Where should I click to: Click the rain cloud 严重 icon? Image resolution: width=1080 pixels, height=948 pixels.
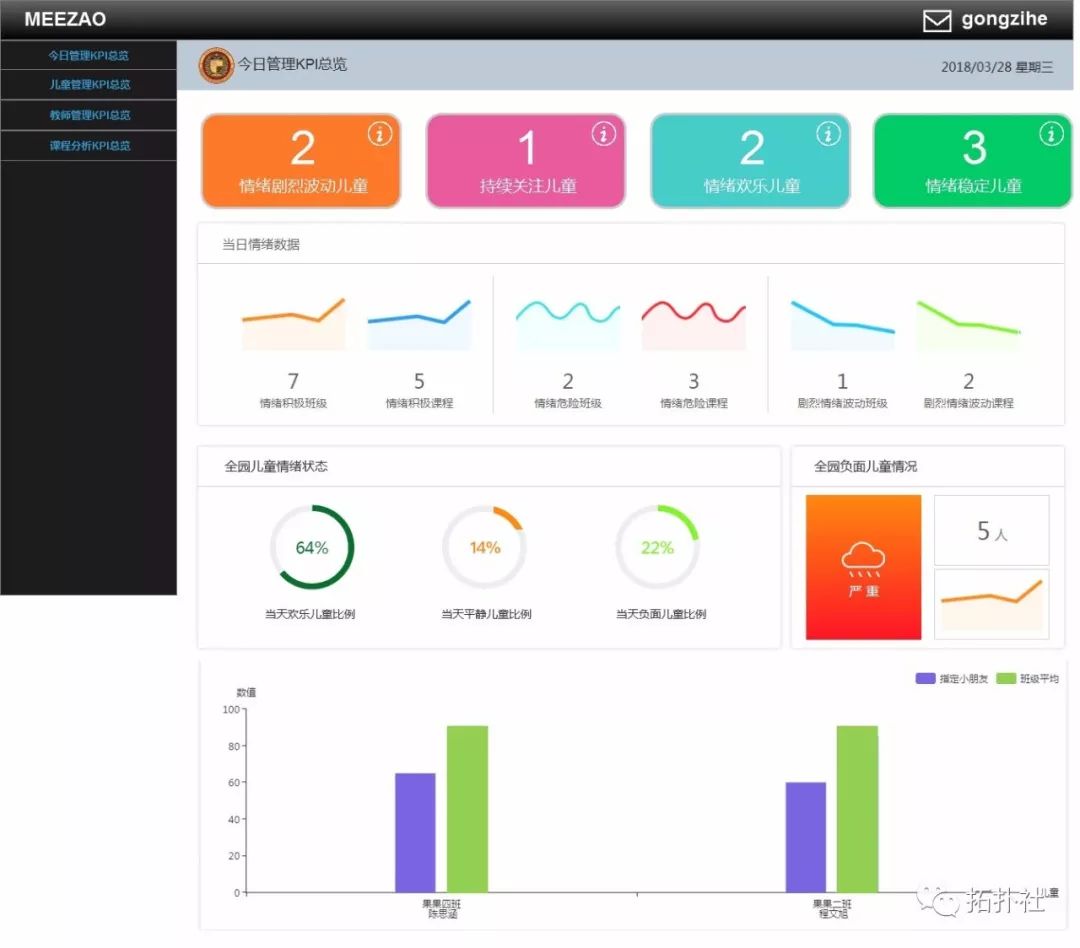coord(863,567)
